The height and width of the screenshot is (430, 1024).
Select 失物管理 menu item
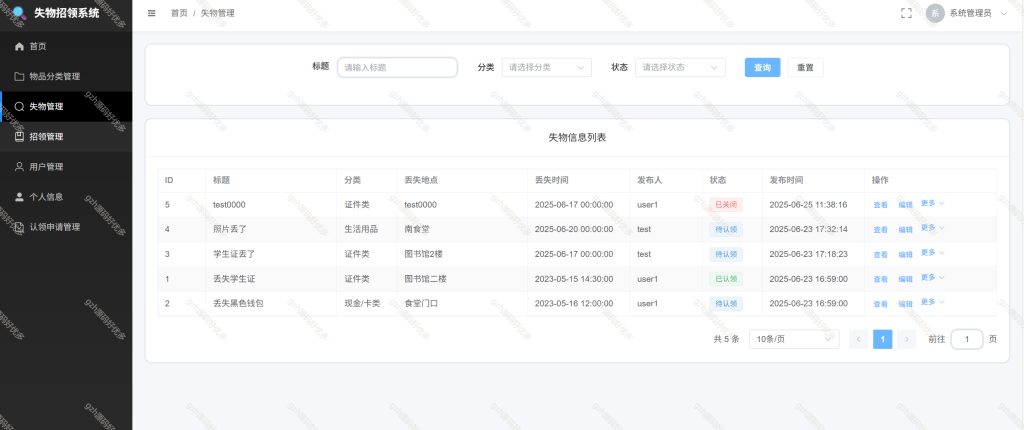coord(66,107)
